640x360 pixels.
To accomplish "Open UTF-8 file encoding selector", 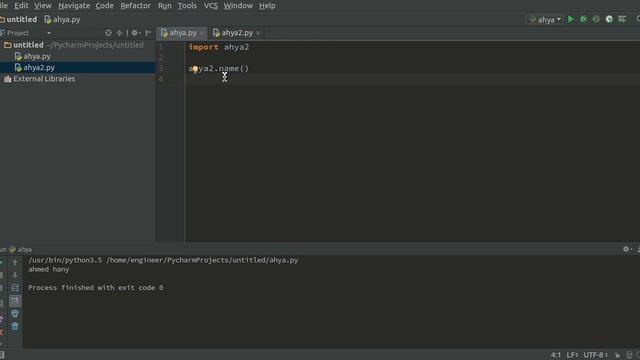I will point(596,355).
